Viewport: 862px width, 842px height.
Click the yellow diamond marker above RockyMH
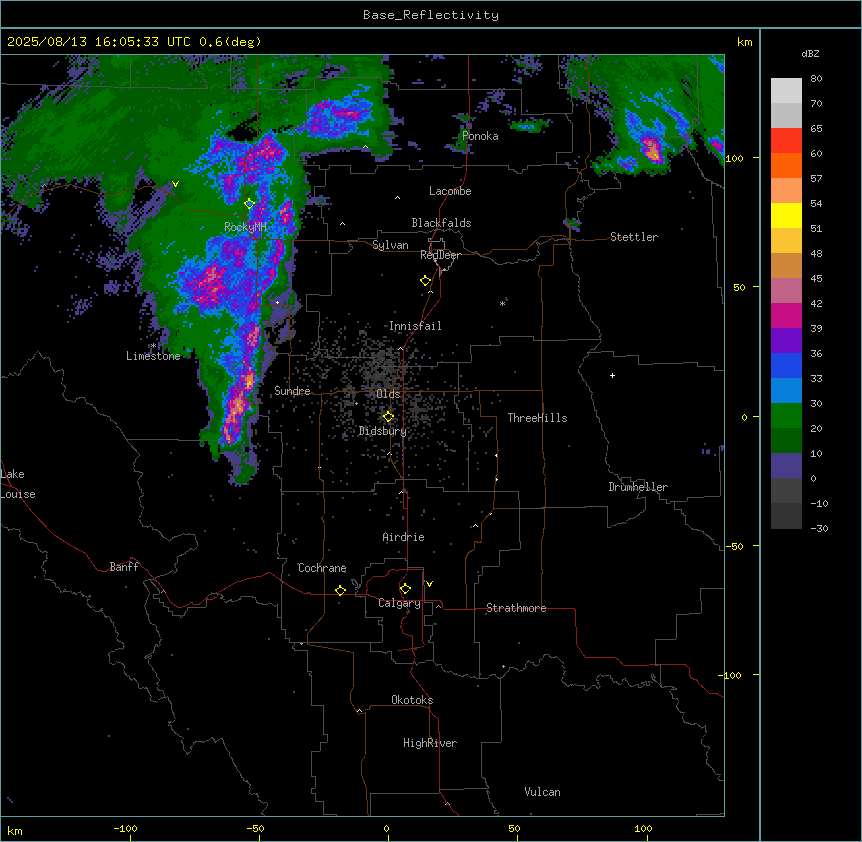click(250, 204)
